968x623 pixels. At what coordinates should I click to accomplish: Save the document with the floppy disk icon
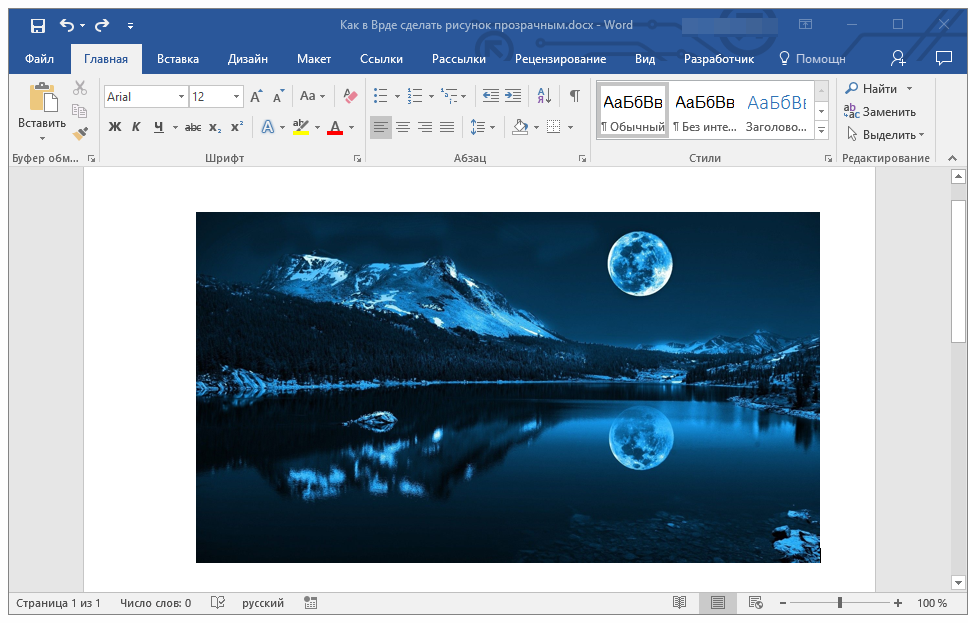point(37,25)
